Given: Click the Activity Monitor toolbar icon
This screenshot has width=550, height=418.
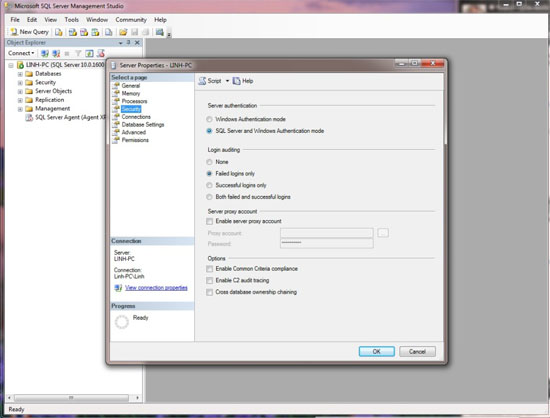Looking at the screenshot, I should tap(160, 32).
